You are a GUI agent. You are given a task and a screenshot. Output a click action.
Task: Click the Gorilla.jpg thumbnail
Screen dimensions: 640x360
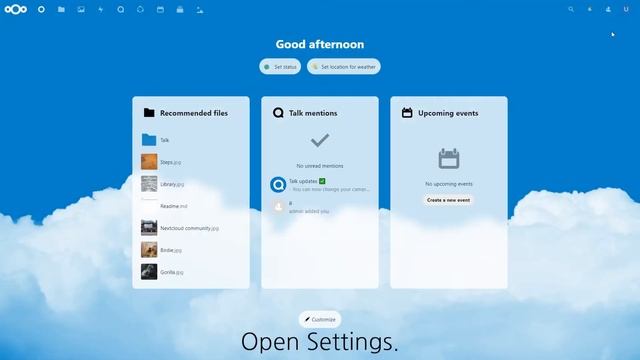click(x=149, y=272)
